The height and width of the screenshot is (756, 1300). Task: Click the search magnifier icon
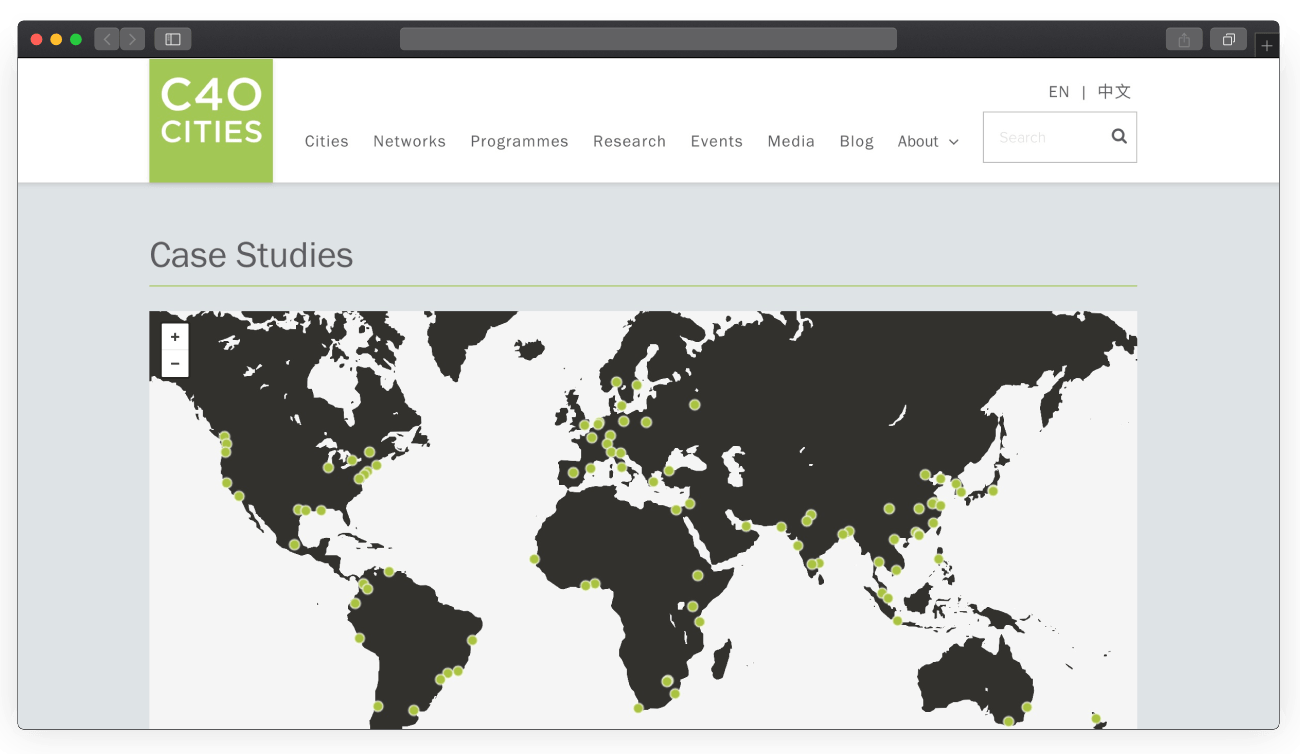[1119, 136]
